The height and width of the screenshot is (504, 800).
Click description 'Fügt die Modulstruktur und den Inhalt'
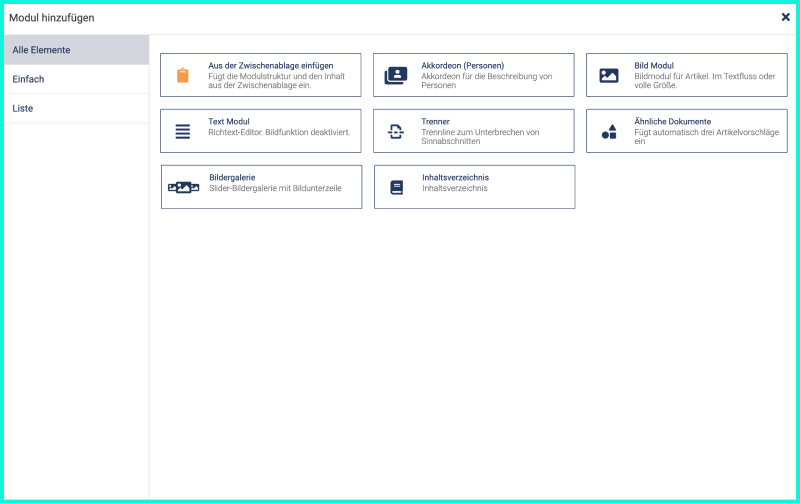[x=277, y=77]
